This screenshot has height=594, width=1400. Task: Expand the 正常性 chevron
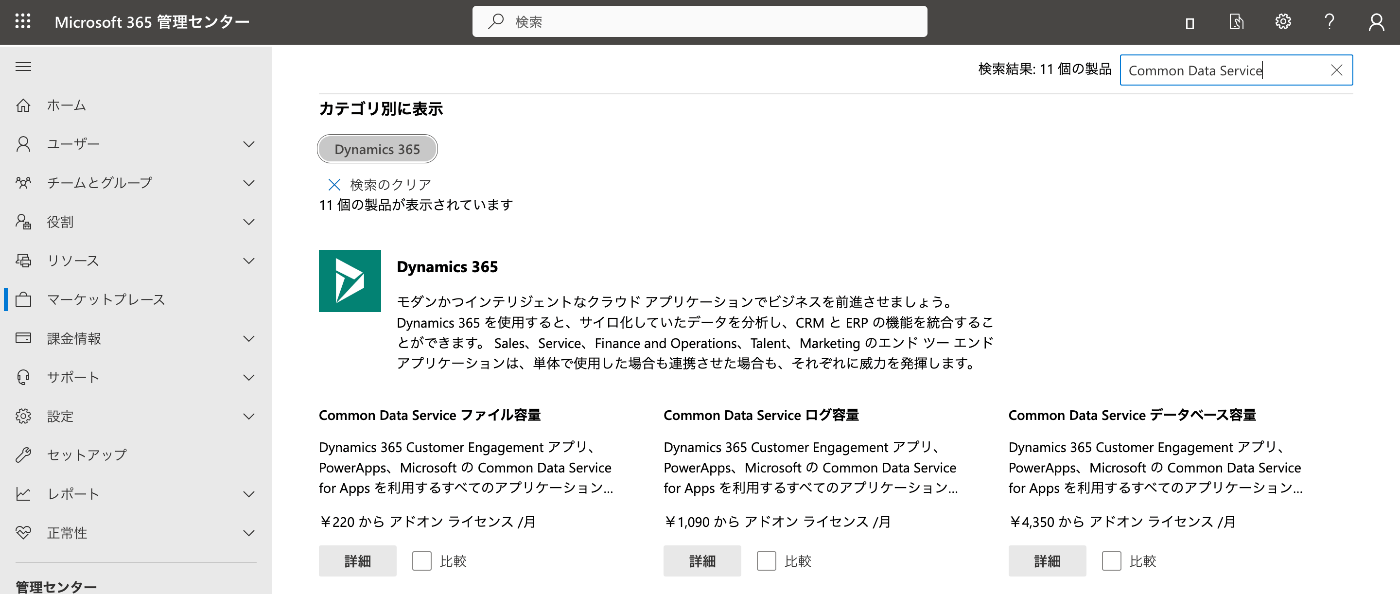coord(249,533)
